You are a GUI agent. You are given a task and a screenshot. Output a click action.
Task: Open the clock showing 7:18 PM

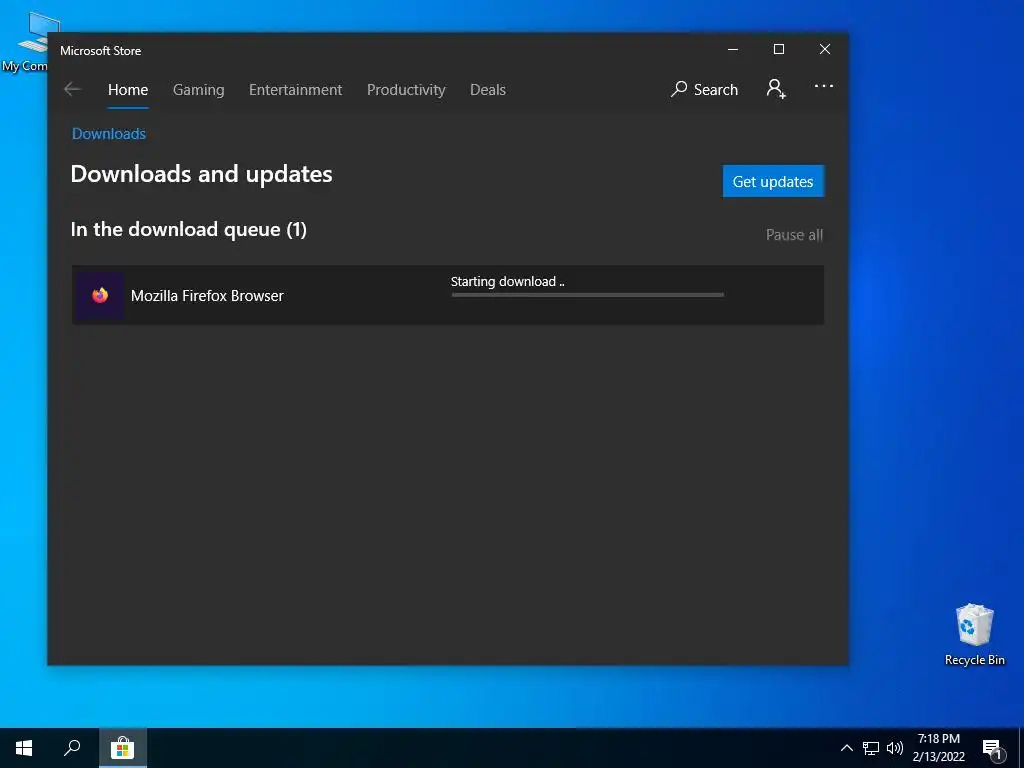pyautogui.click(x=938, y=748)
